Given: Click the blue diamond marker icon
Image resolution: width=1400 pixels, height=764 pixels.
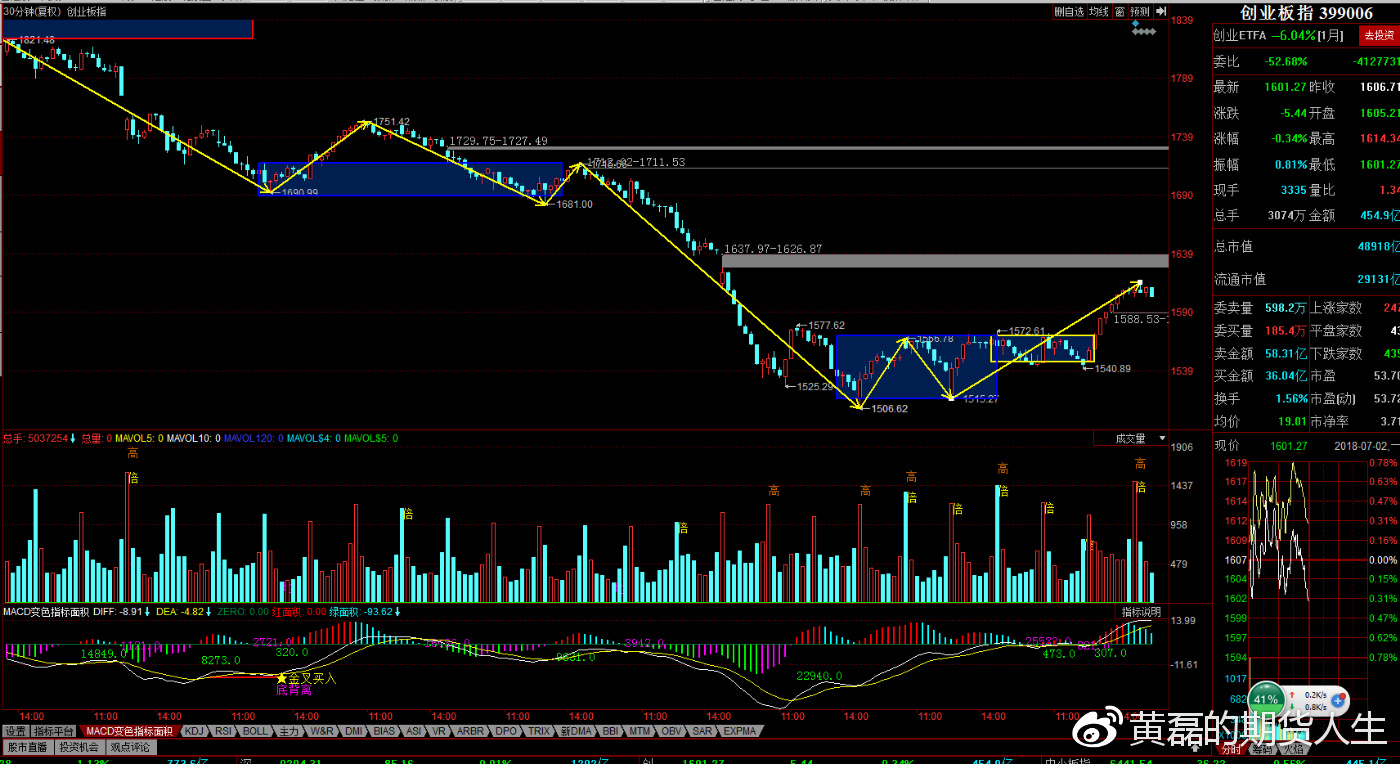Looking at the screenshot, I should click(1135, 23).
